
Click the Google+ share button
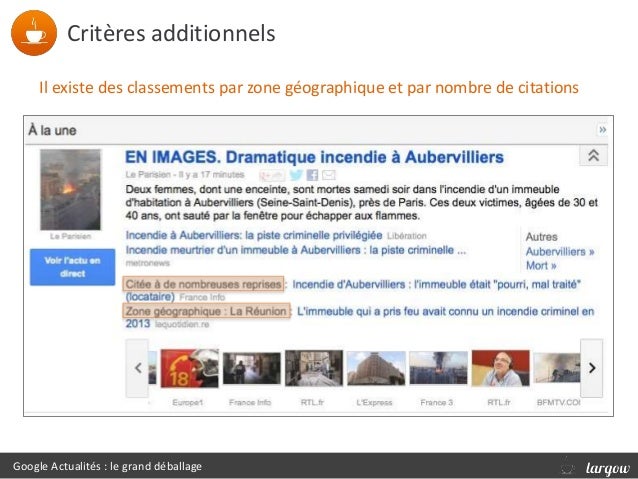click(272, 175)
